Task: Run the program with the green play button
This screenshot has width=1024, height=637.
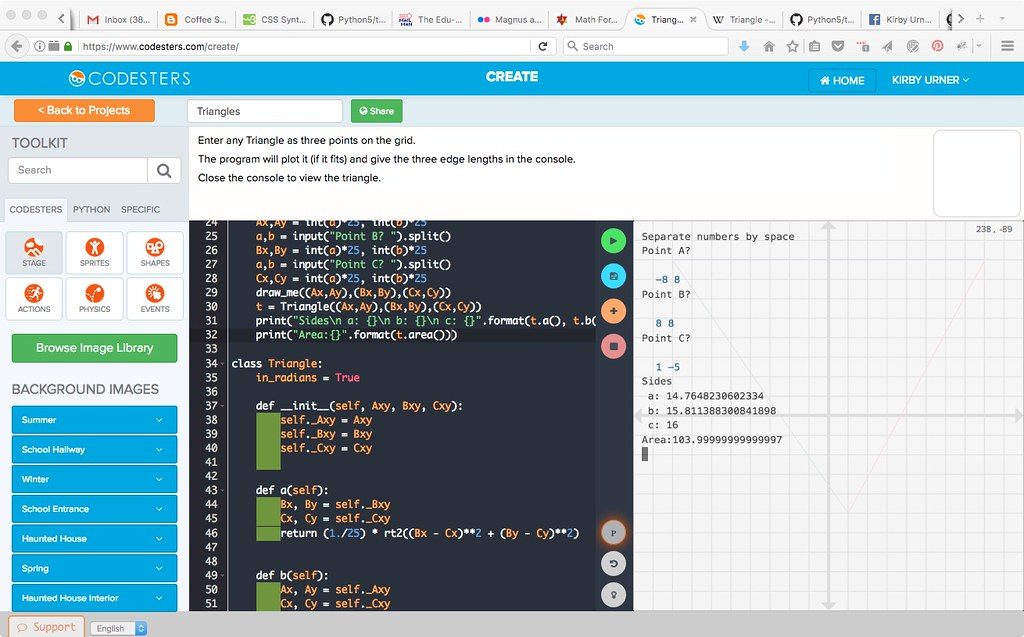Action: (613, 240)
